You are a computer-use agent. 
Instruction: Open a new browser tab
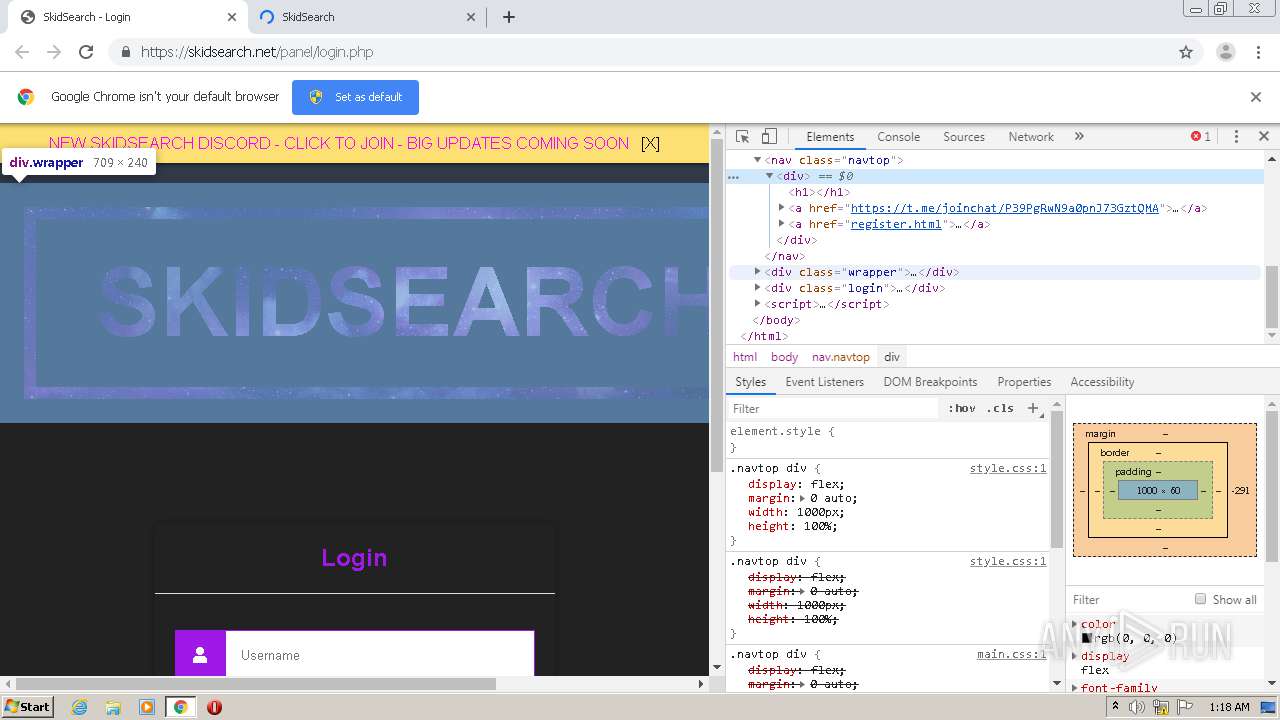coord(508,17)
